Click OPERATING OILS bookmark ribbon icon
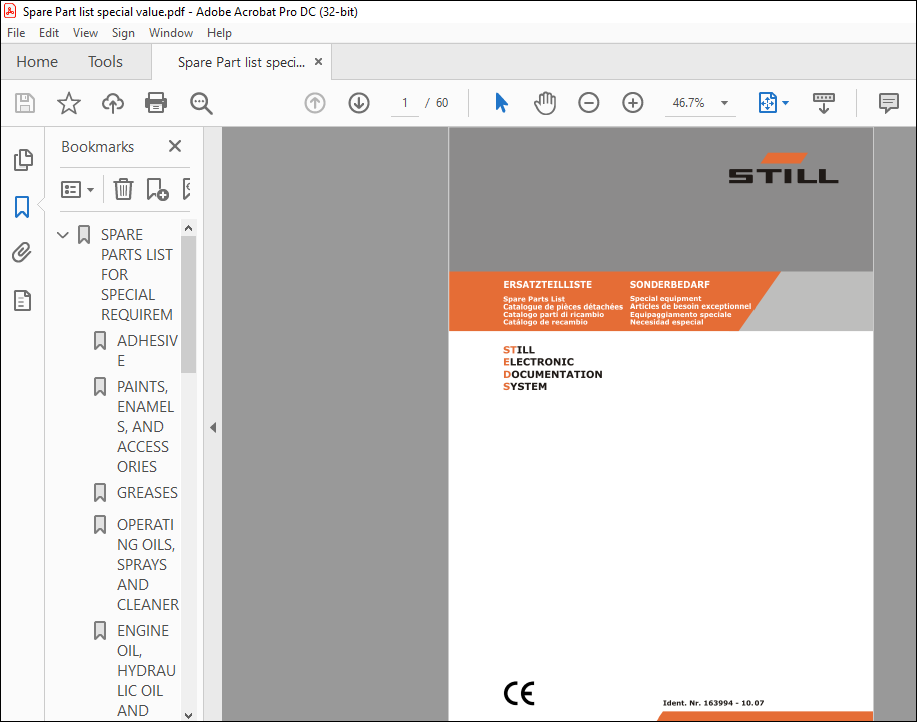The height and width of the screenshot is (722, 917). [x=100, y=524]
